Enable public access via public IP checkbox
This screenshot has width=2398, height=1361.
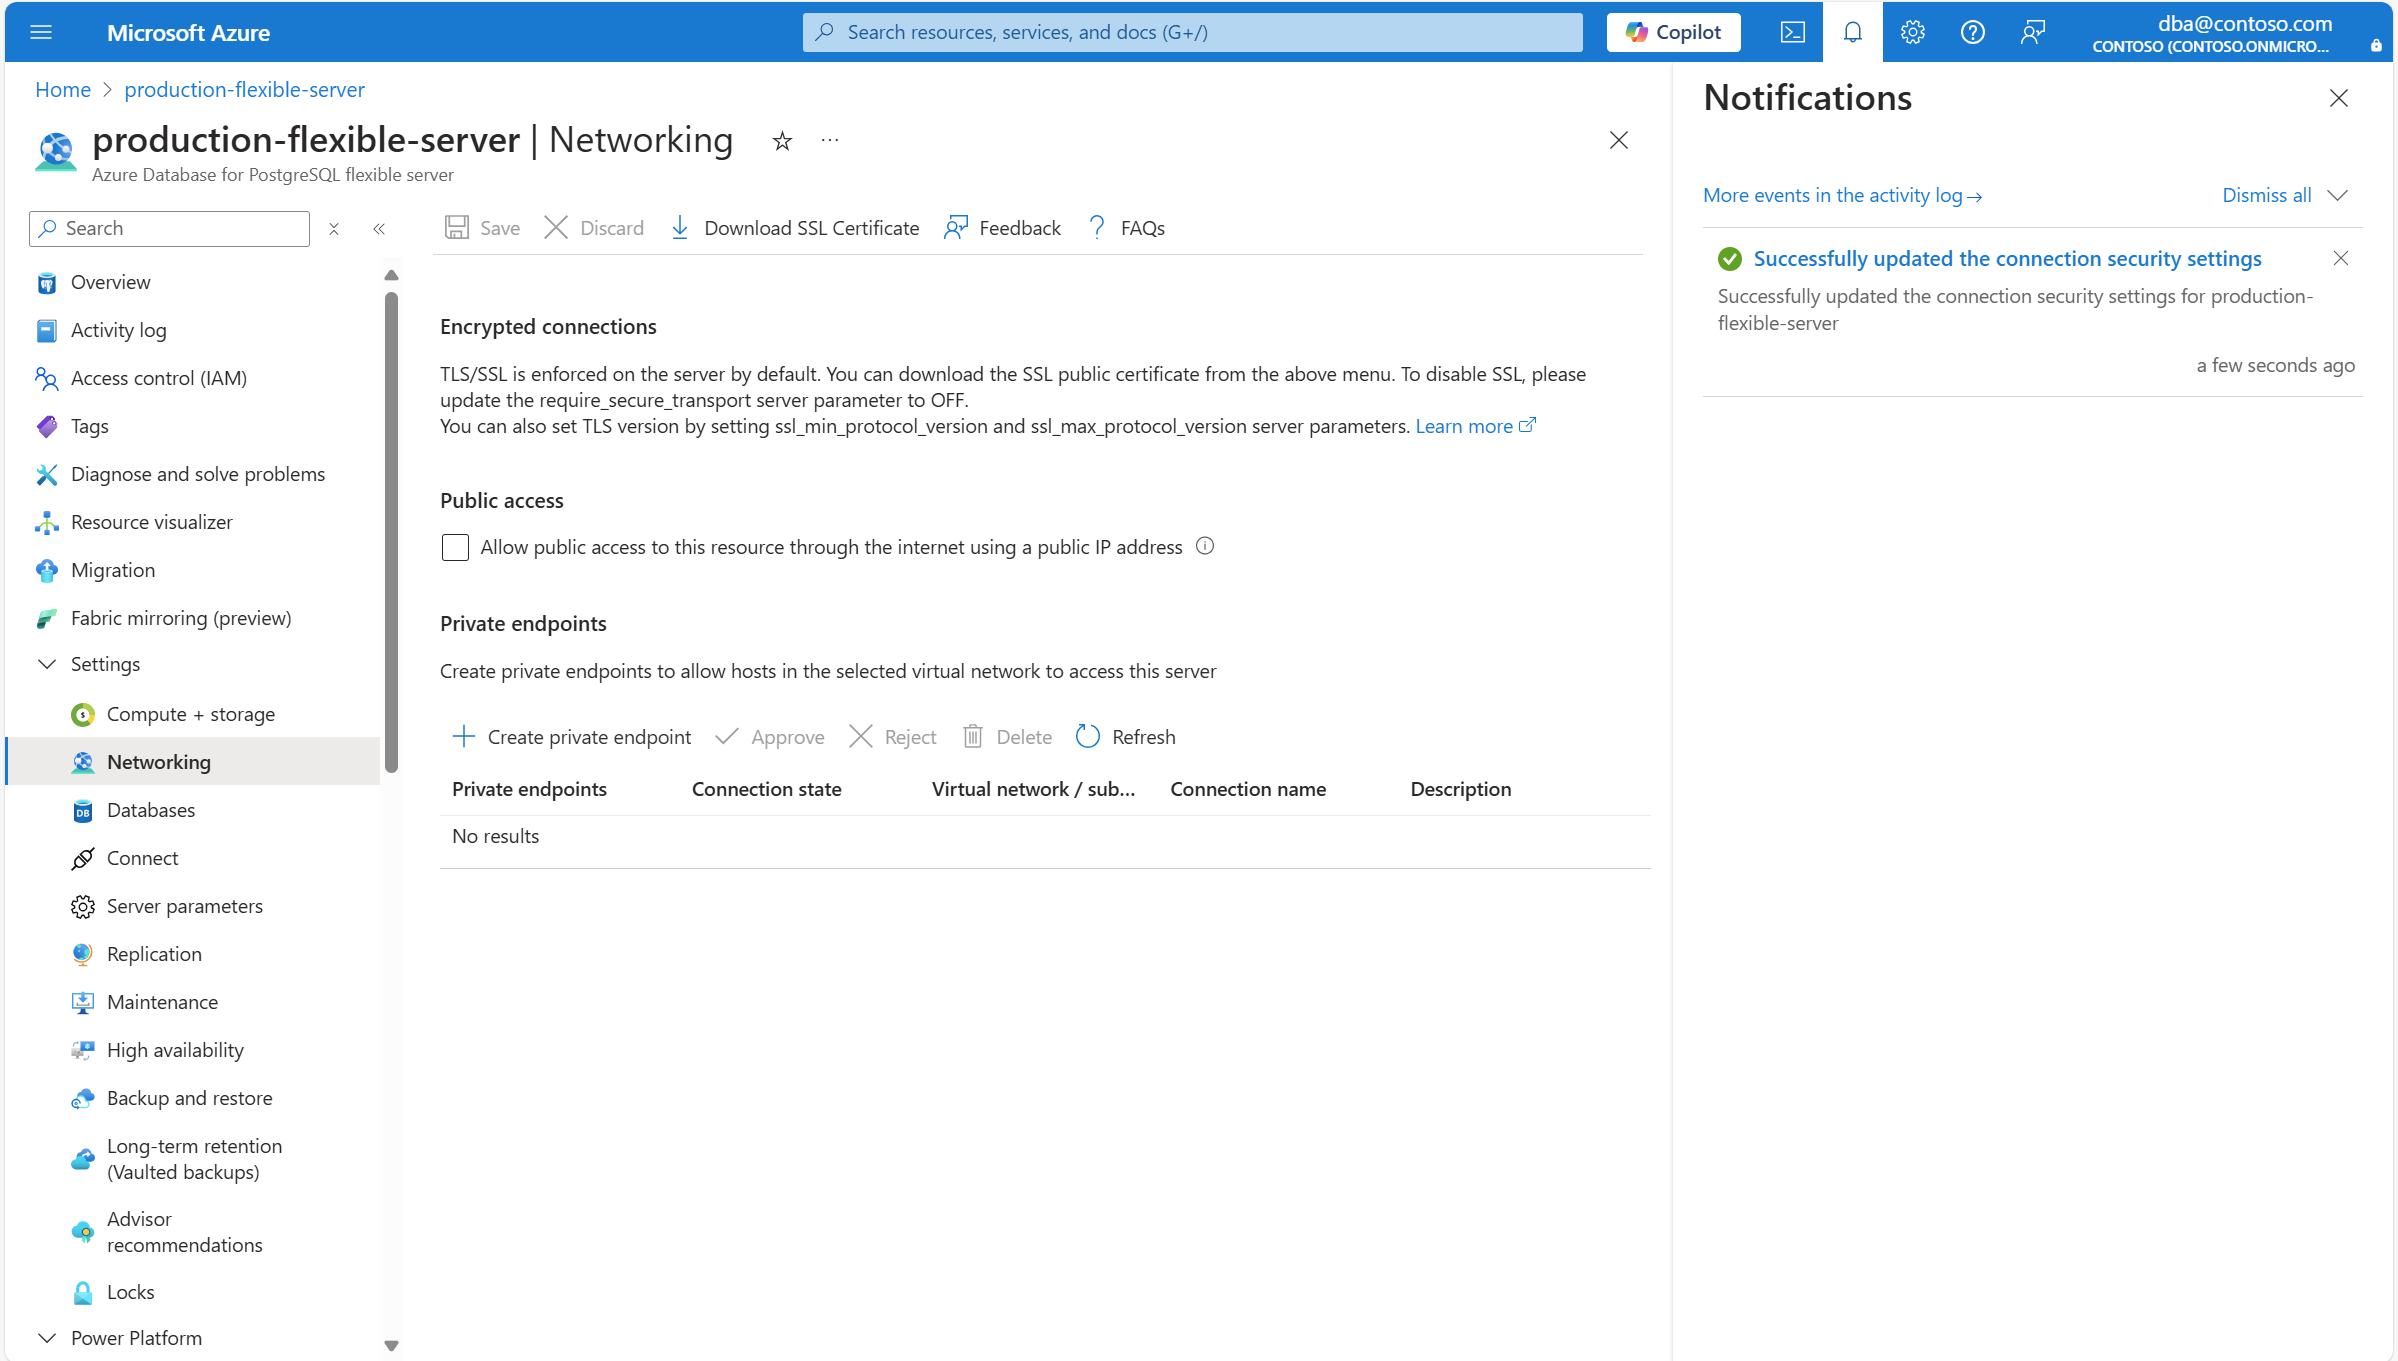[455, 547]
